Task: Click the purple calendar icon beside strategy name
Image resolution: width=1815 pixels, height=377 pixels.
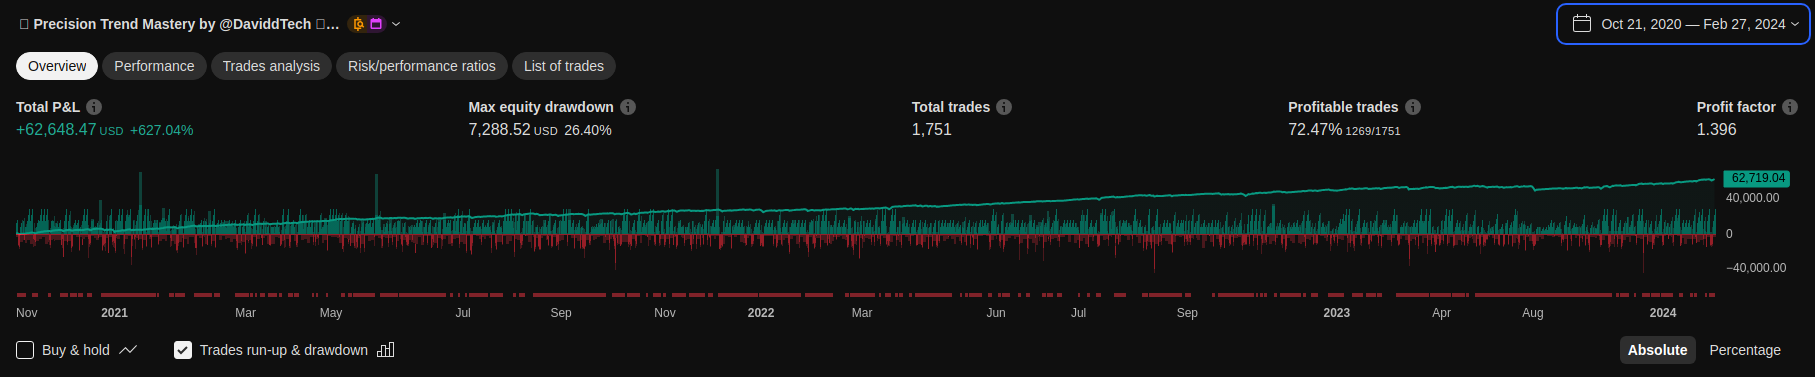Action: tap(376, 24)
